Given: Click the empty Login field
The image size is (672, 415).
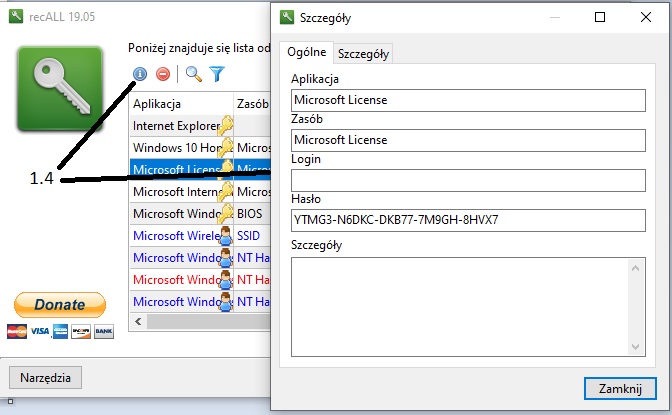Looking at the screenshot, I should point(468,180).
